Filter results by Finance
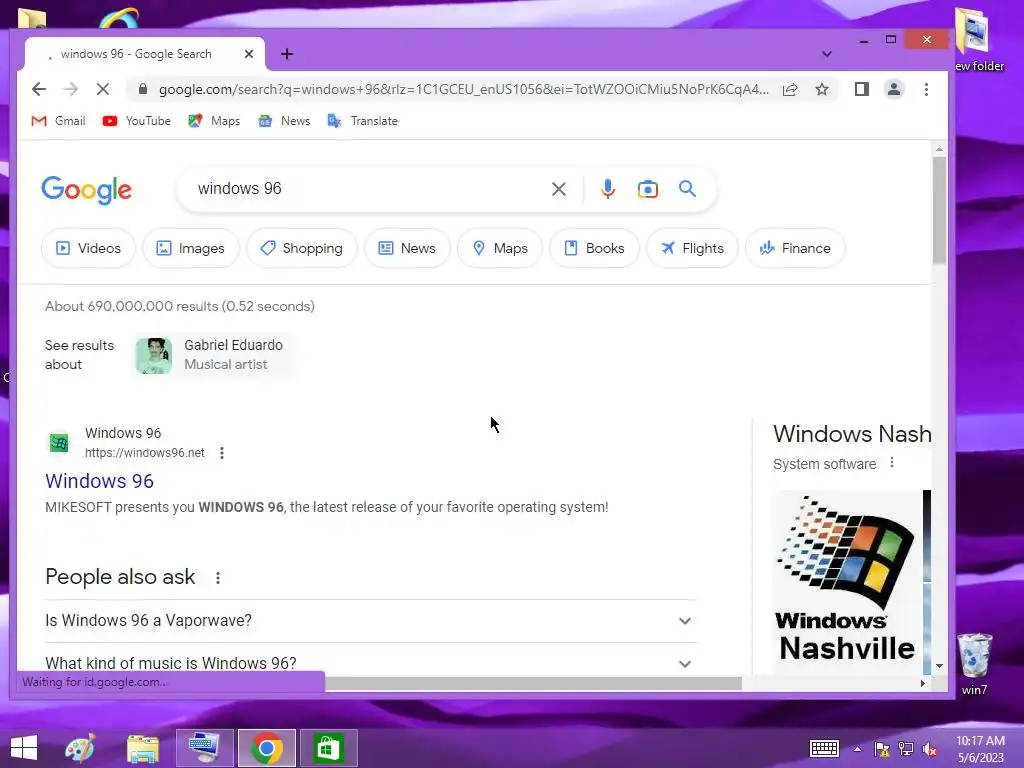 [x=795, y=248]
